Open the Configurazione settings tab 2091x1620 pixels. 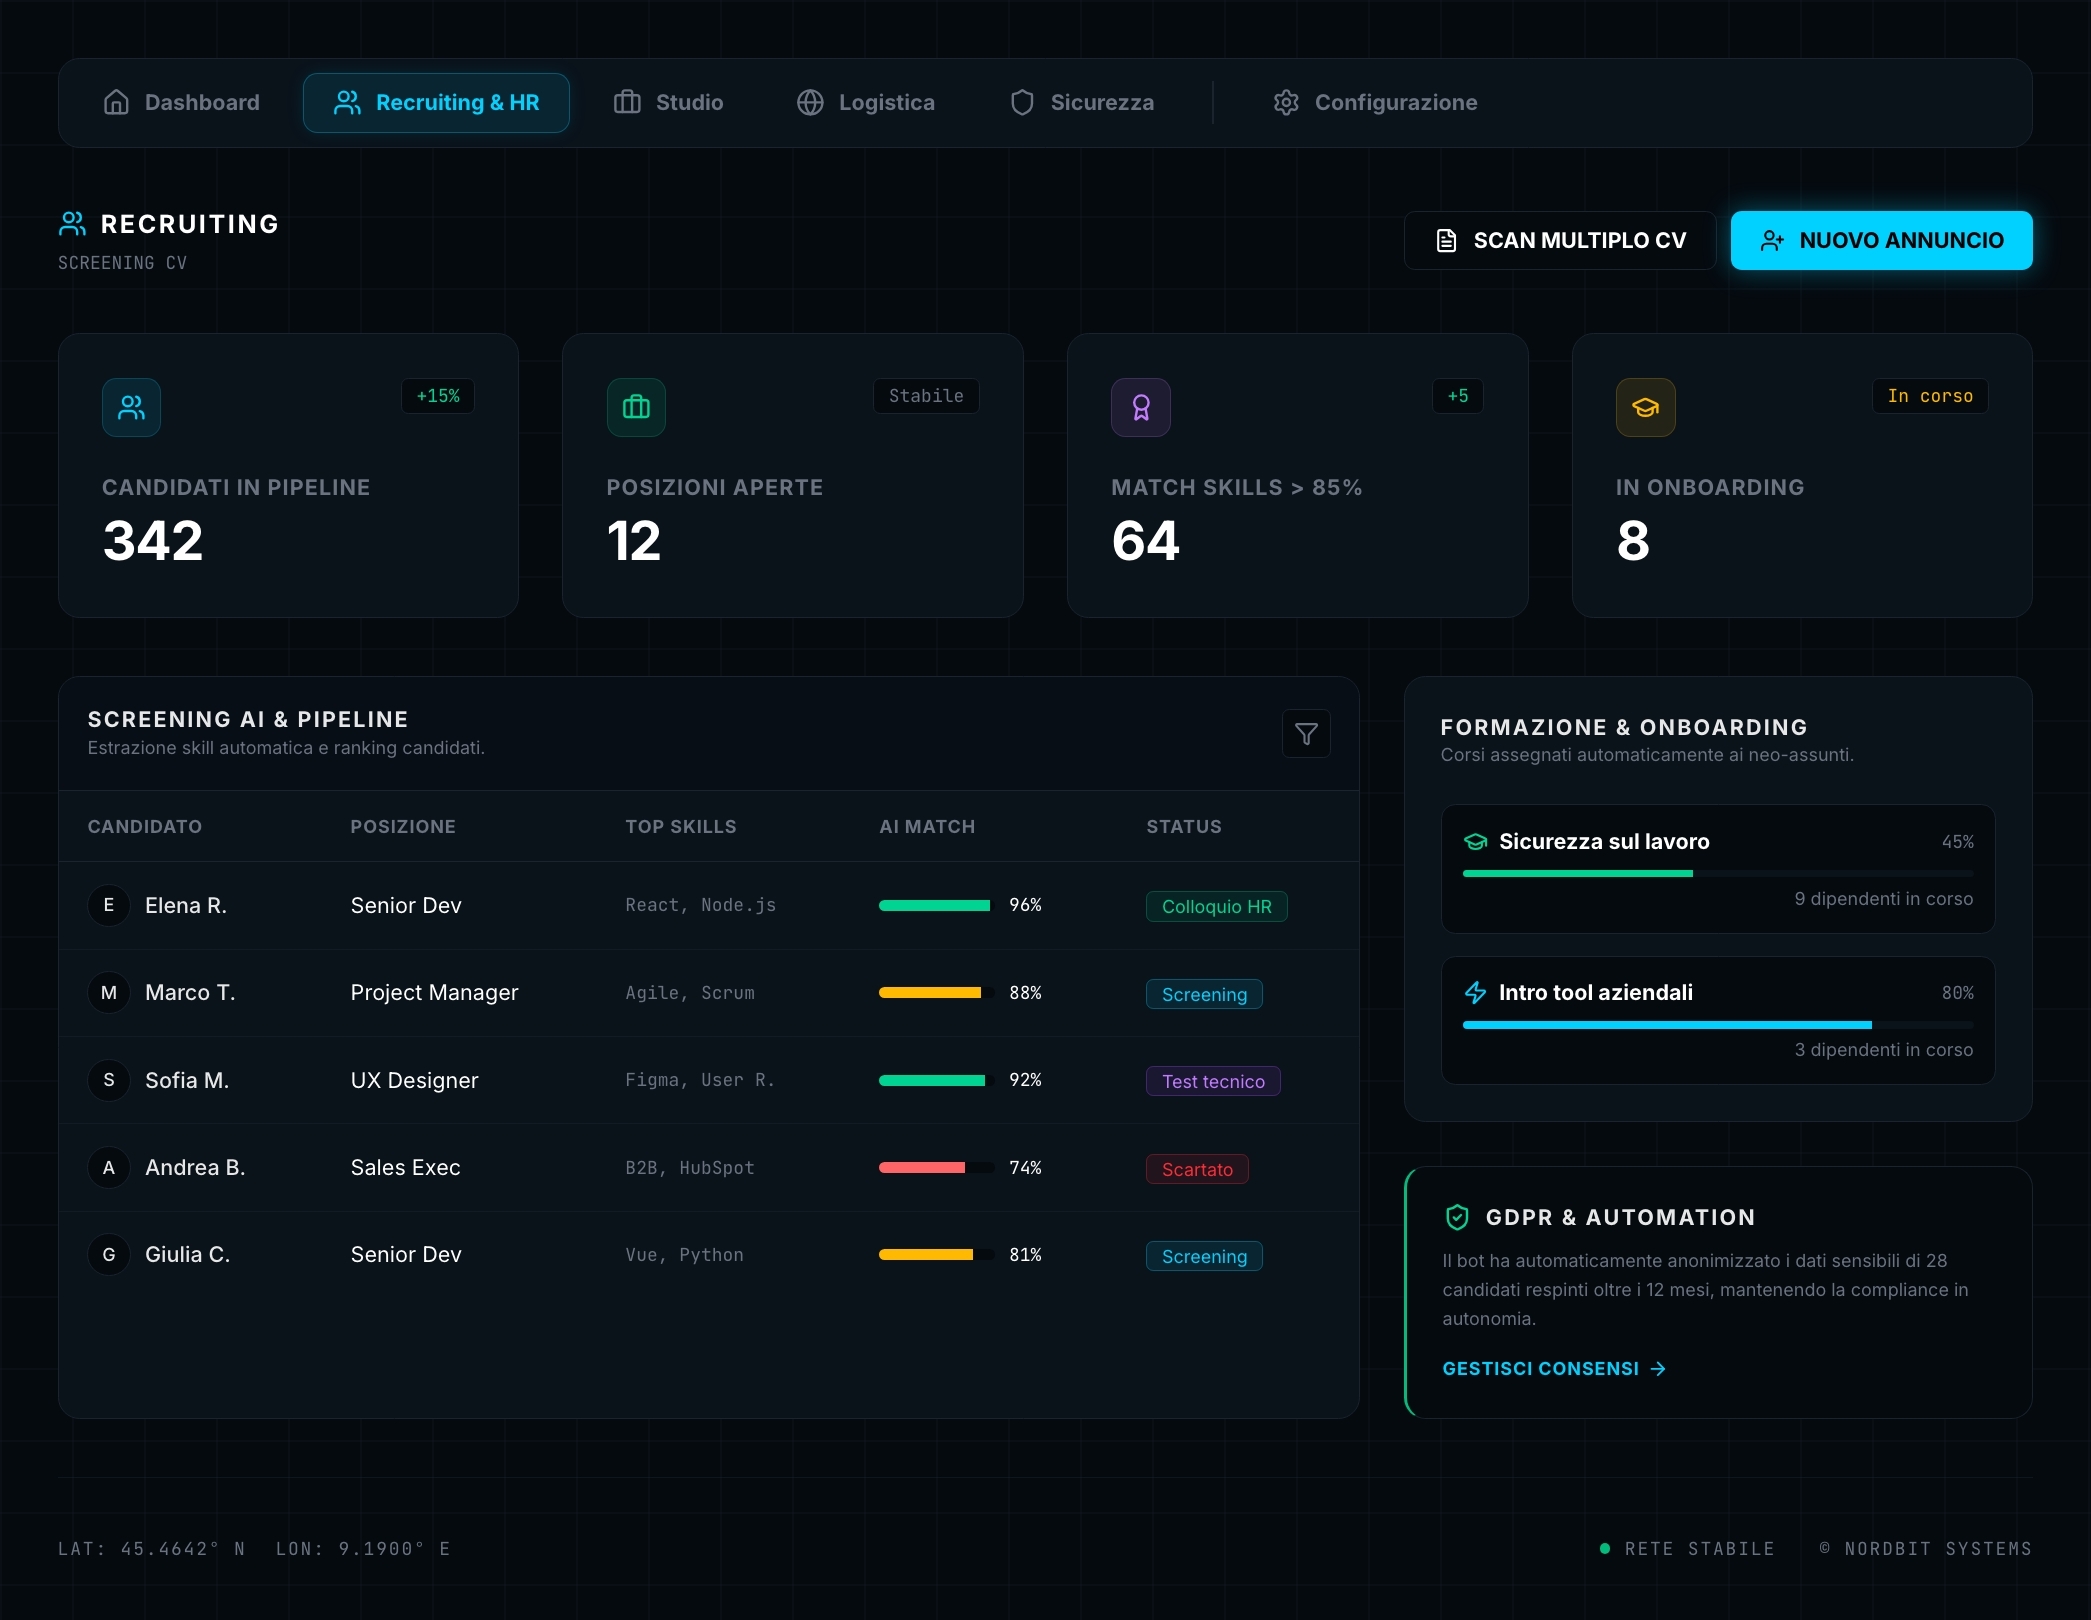click(1376, 103)
